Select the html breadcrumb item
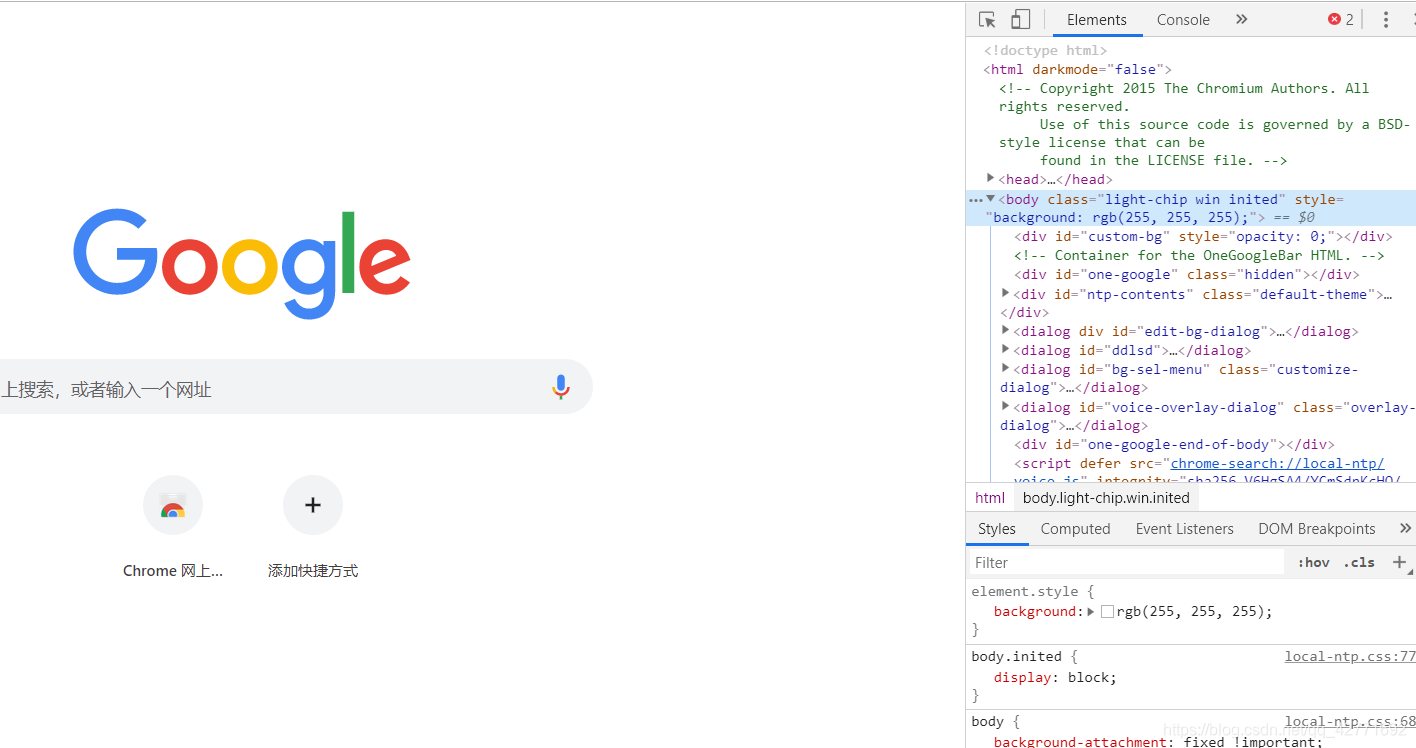This screenshot has height=748, width=1416. [x=990, y=498]
